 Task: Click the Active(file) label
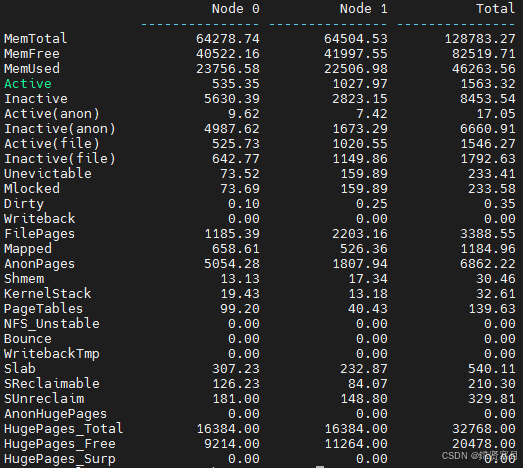(52, 144)
